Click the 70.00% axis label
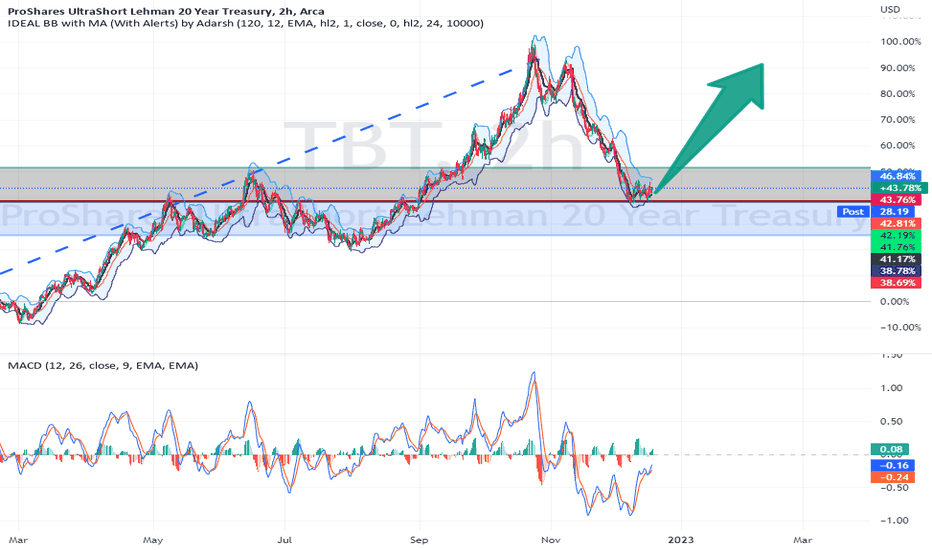This screenshot has height=550, width=932. 897,120
